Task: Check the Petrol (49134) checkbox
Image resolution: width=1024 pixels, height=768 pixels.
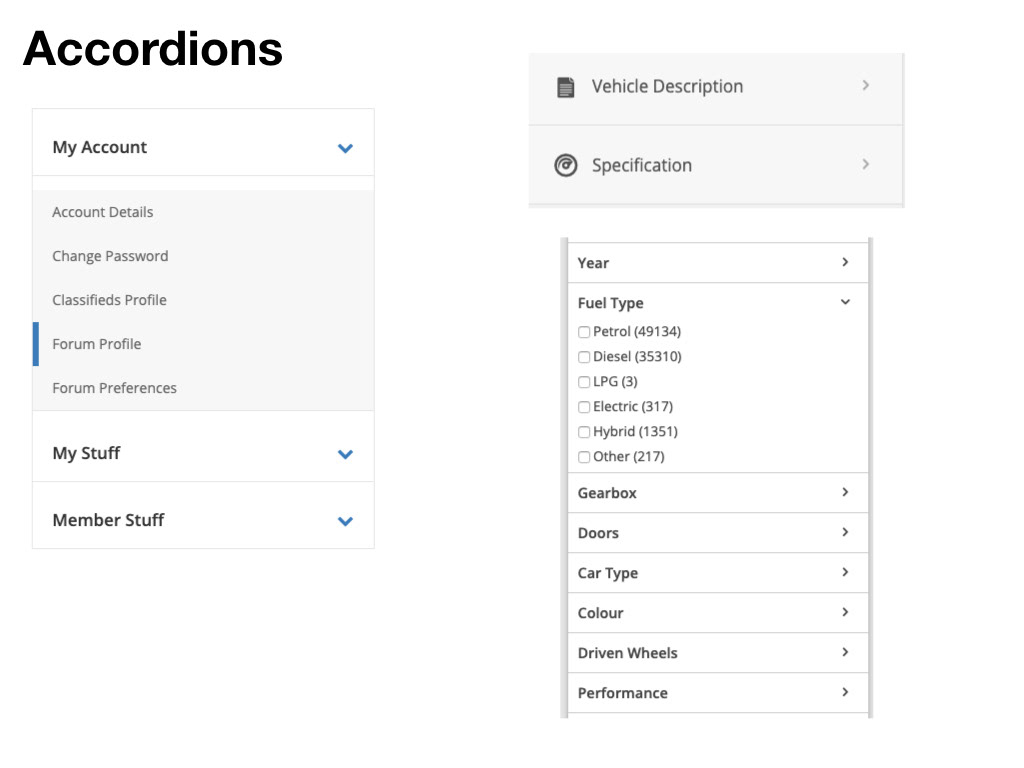Action: pos(584,332)
